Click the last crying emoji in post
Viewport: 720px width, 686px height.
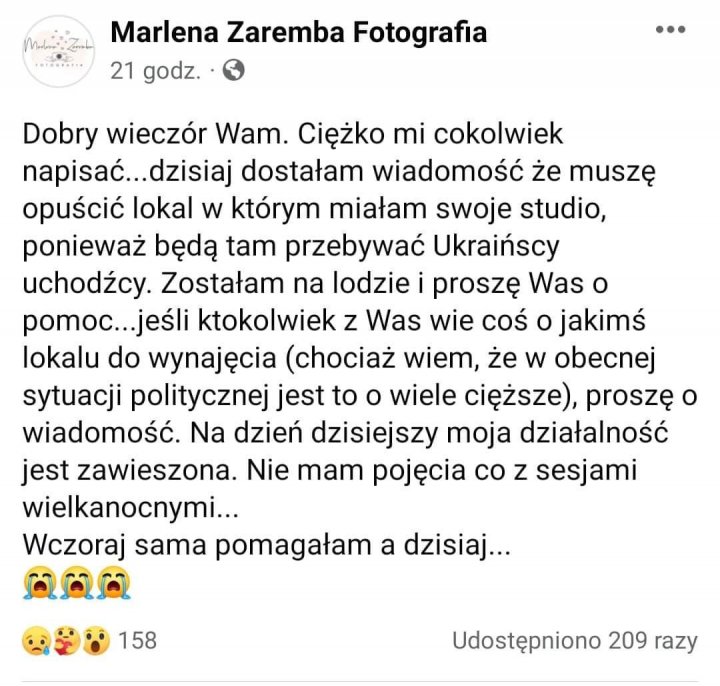(114, 582)
